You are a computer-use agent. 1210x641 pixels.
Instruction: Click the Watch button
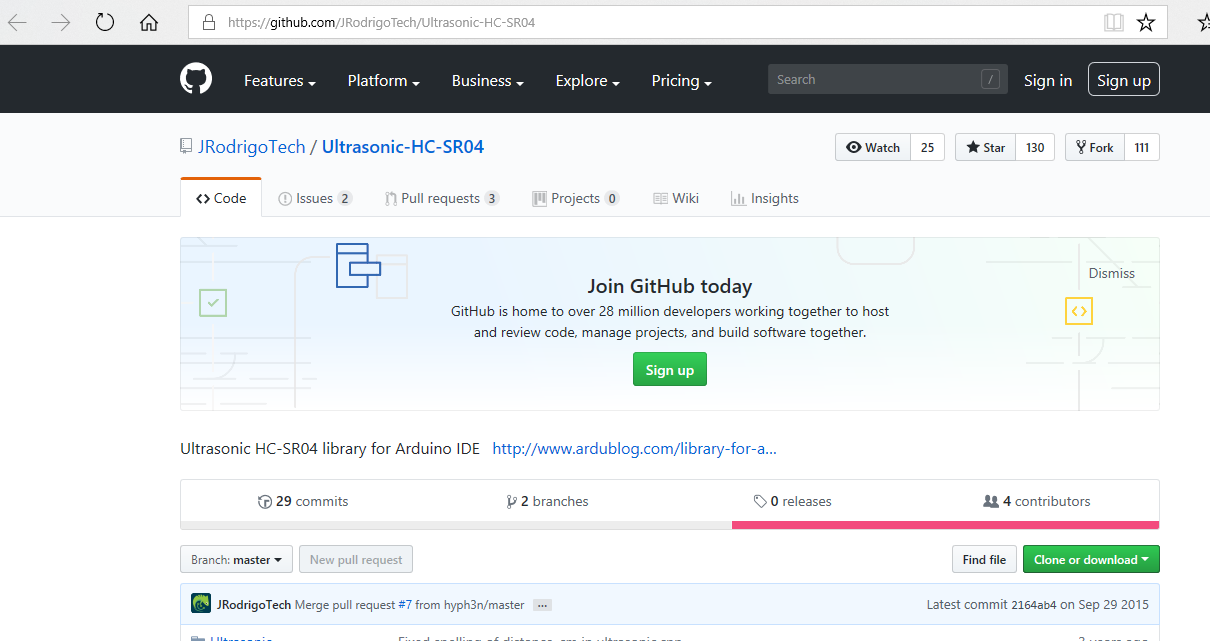tap(873, 147)
